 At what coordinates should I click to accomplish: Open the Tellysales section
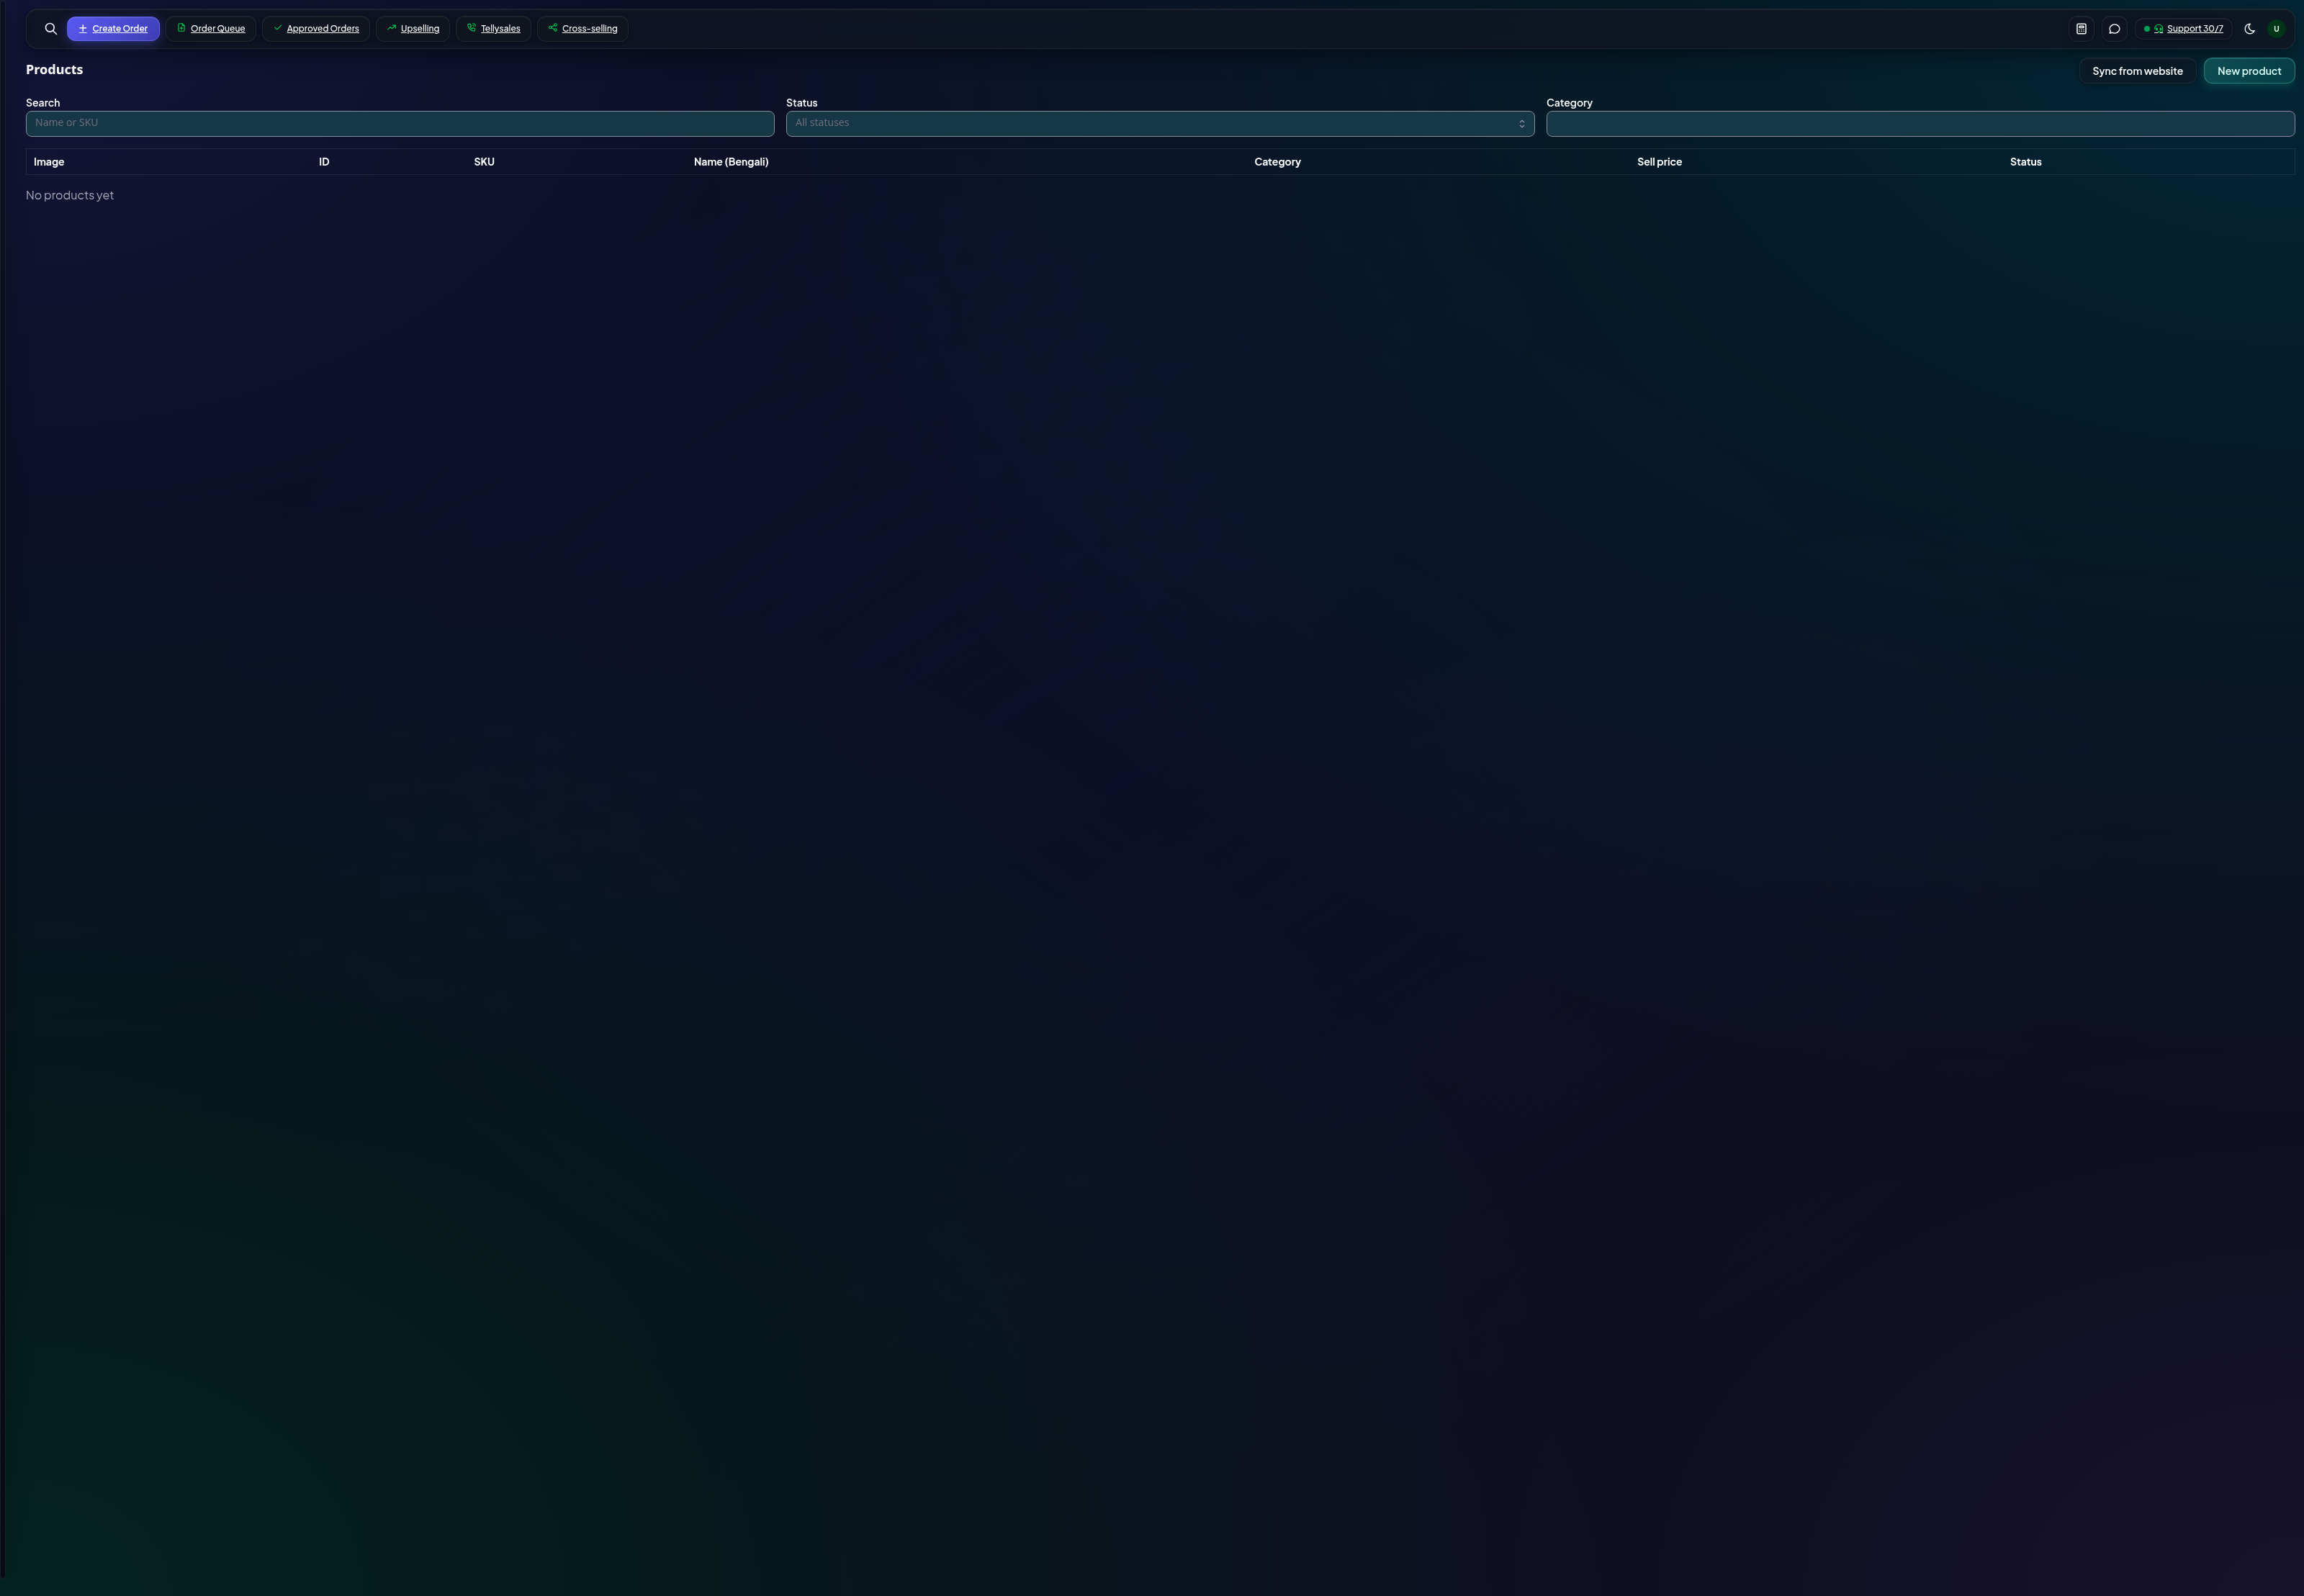tap(493, 29)
